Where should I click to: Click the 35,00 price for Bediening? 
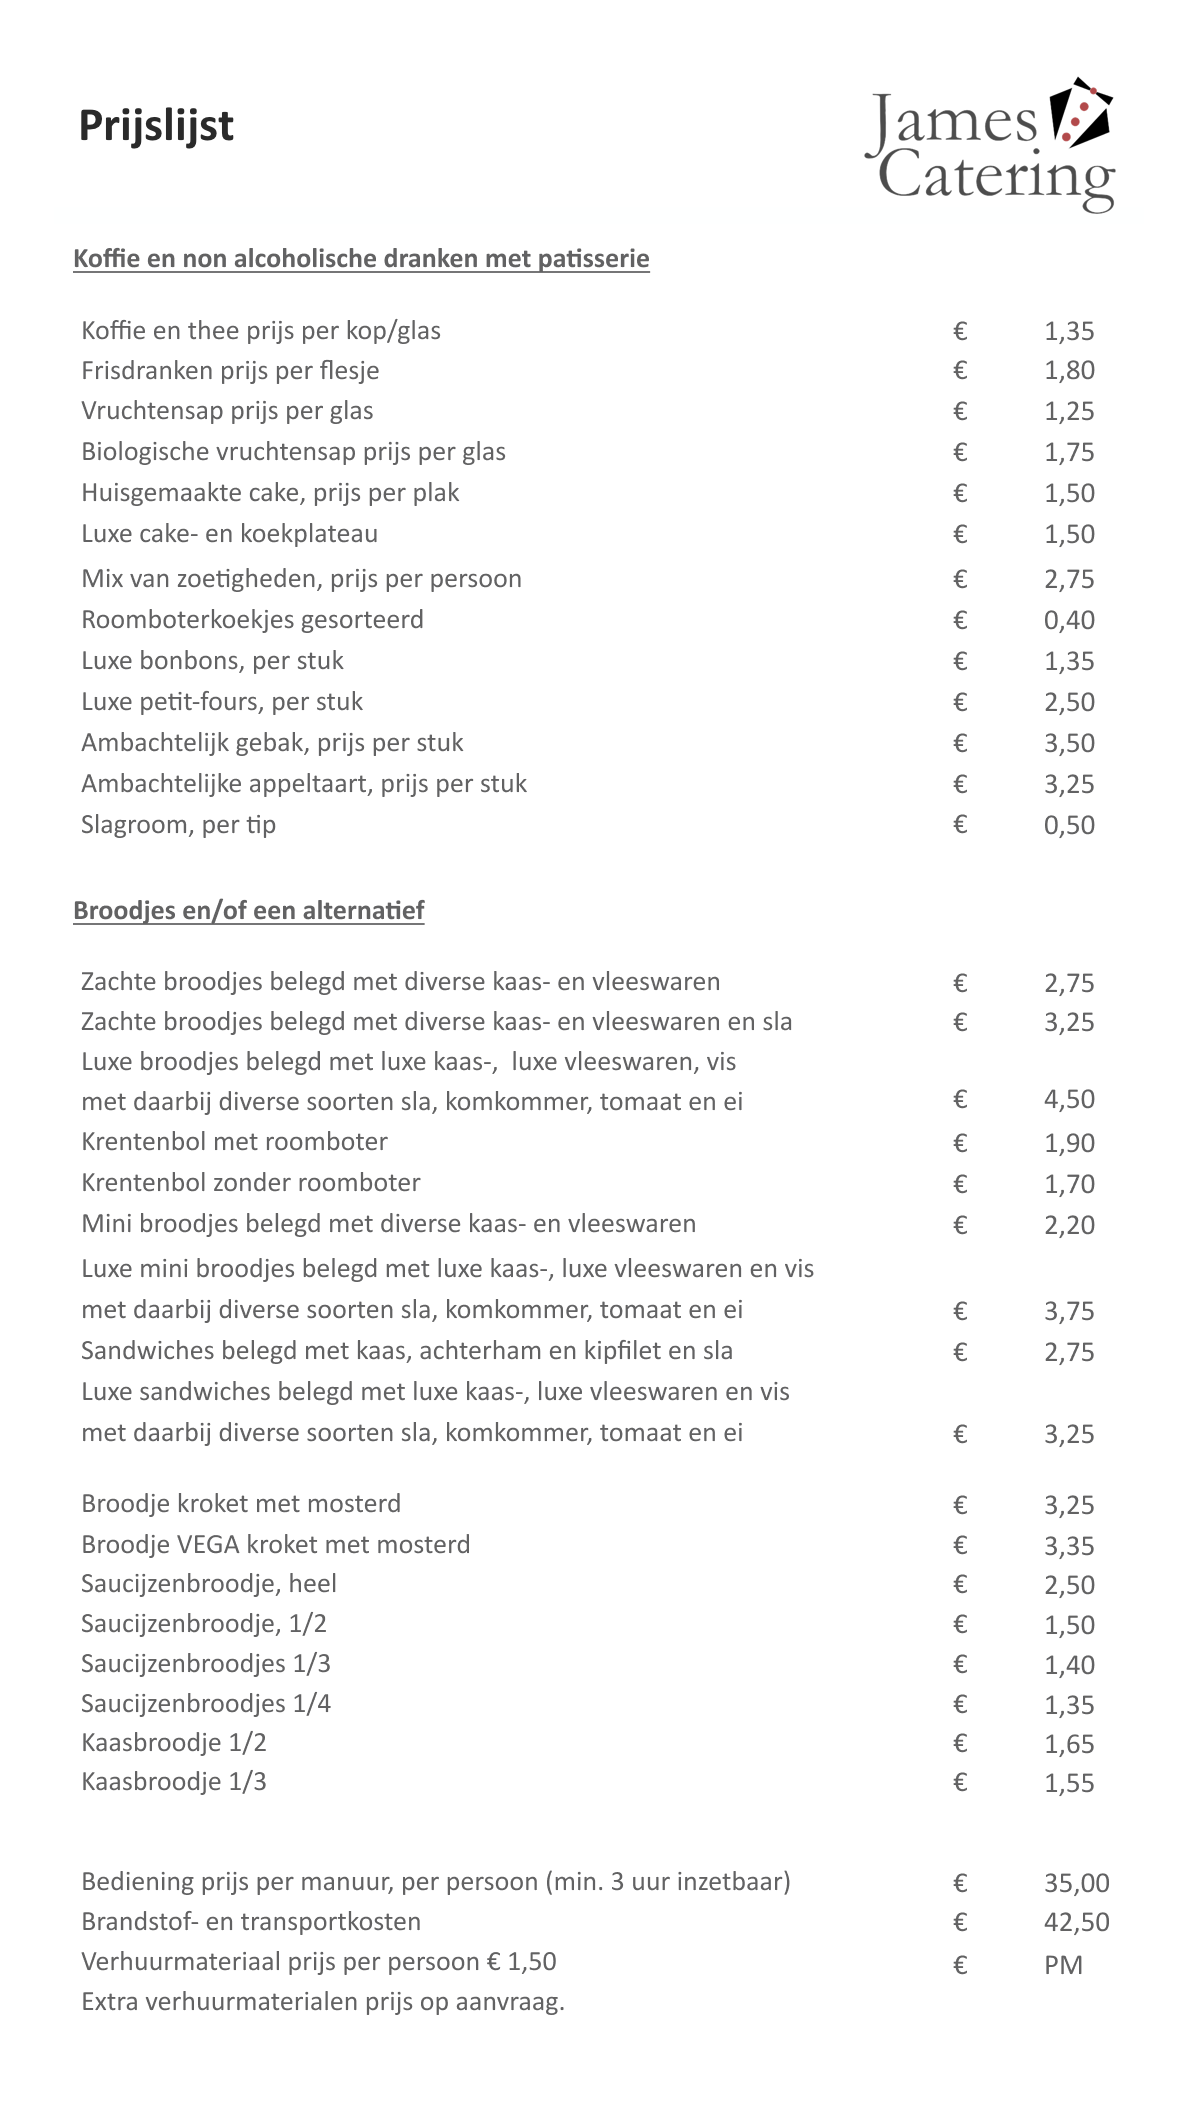1076,1883
